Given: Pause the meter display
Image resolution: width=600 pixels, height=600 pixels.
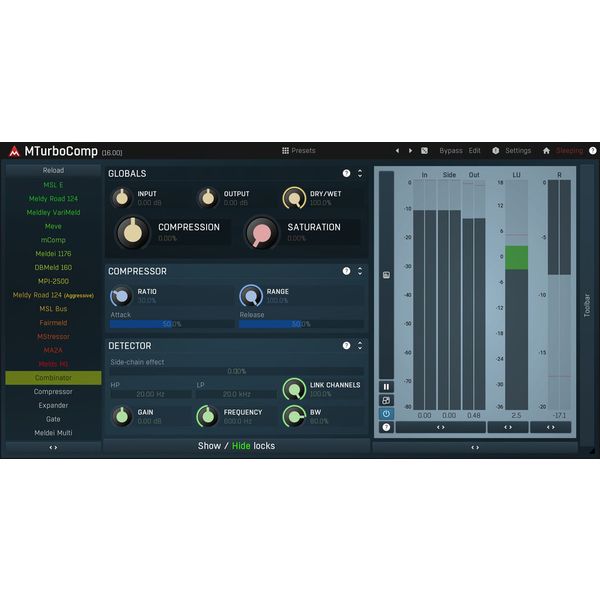Looking at the screenshot, I should click(386, 387).
